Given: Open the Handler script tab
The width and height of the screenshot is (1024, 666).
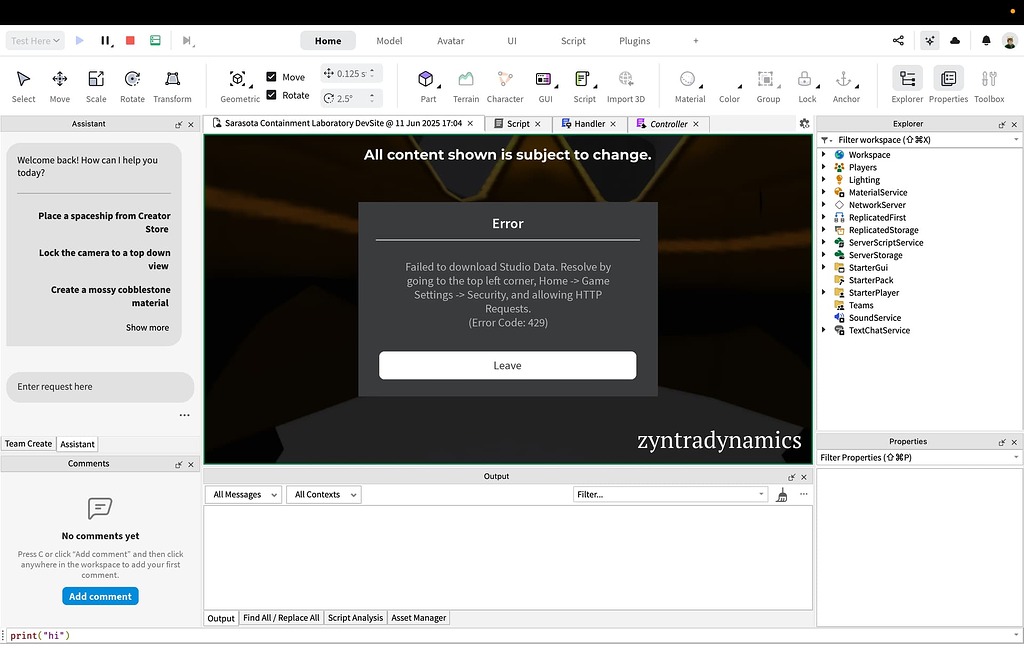Looking at the screenshot, I should (588, 123).
